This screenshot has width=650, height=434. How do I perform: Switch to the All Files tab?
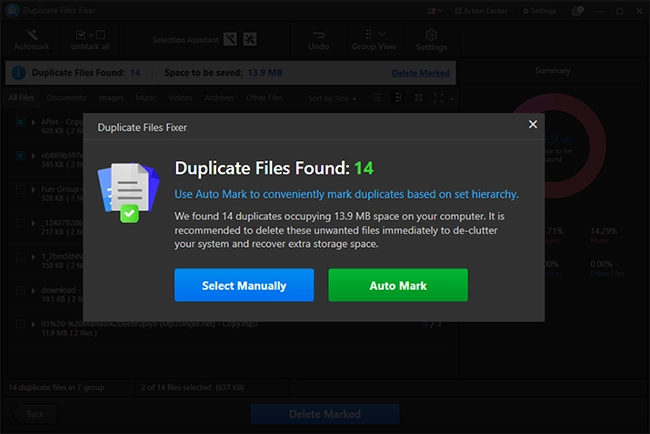(21, 98)
